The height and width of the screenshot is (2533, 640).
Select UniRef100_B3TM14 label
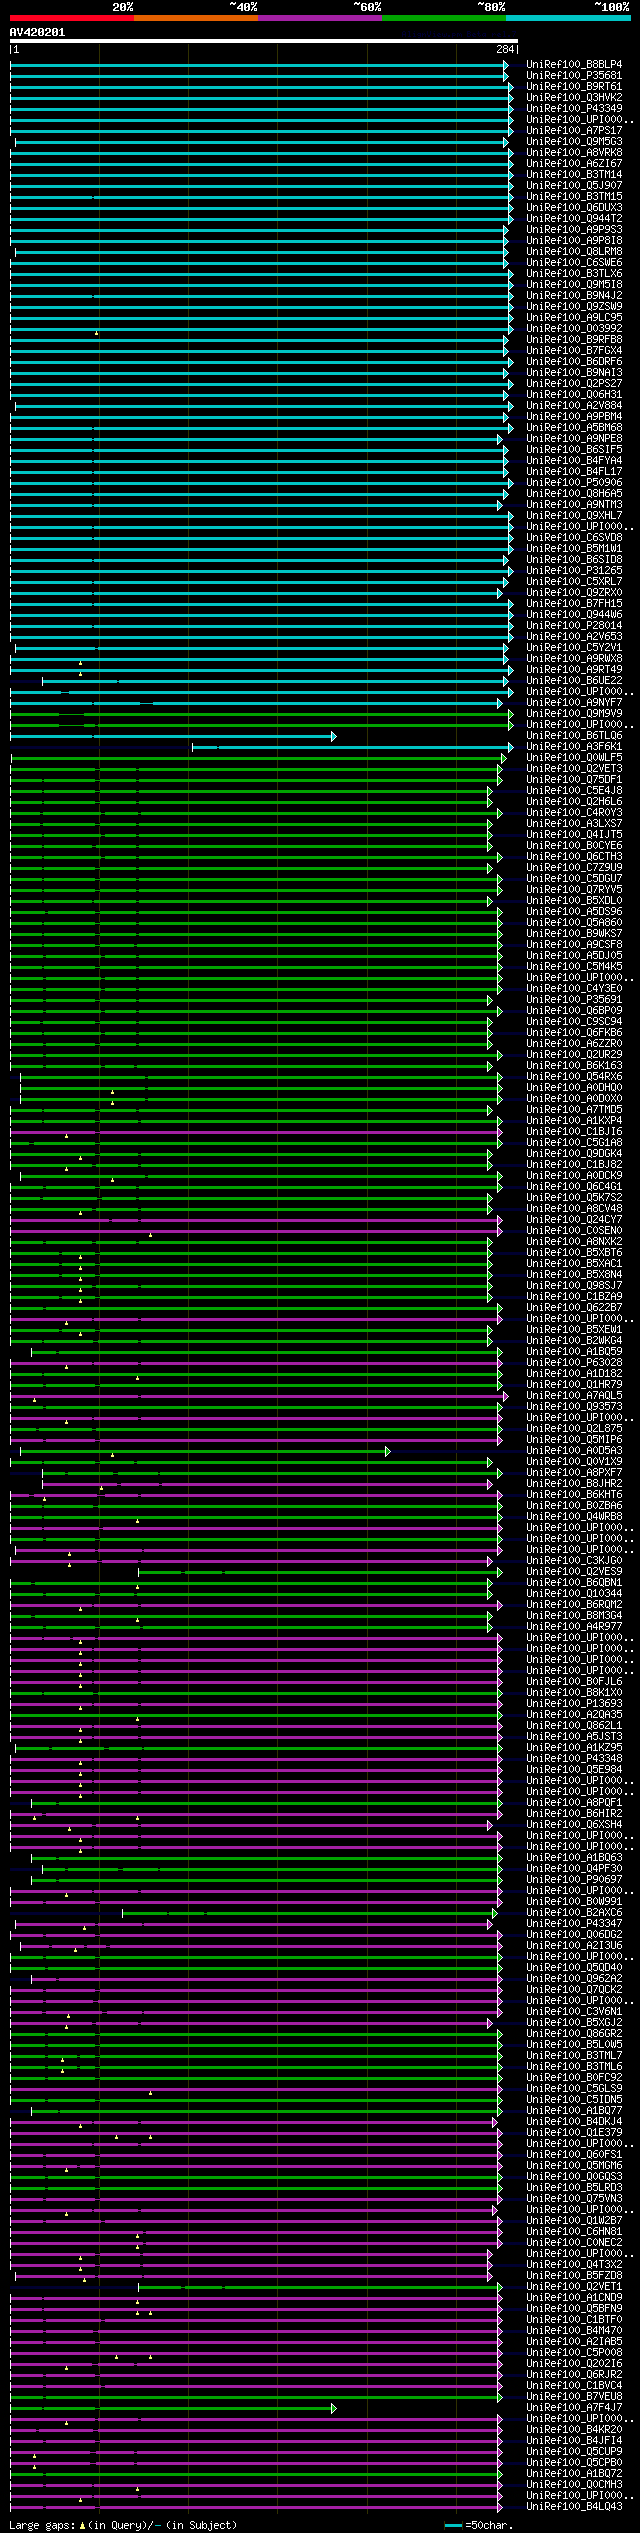[x=574, y=174]
